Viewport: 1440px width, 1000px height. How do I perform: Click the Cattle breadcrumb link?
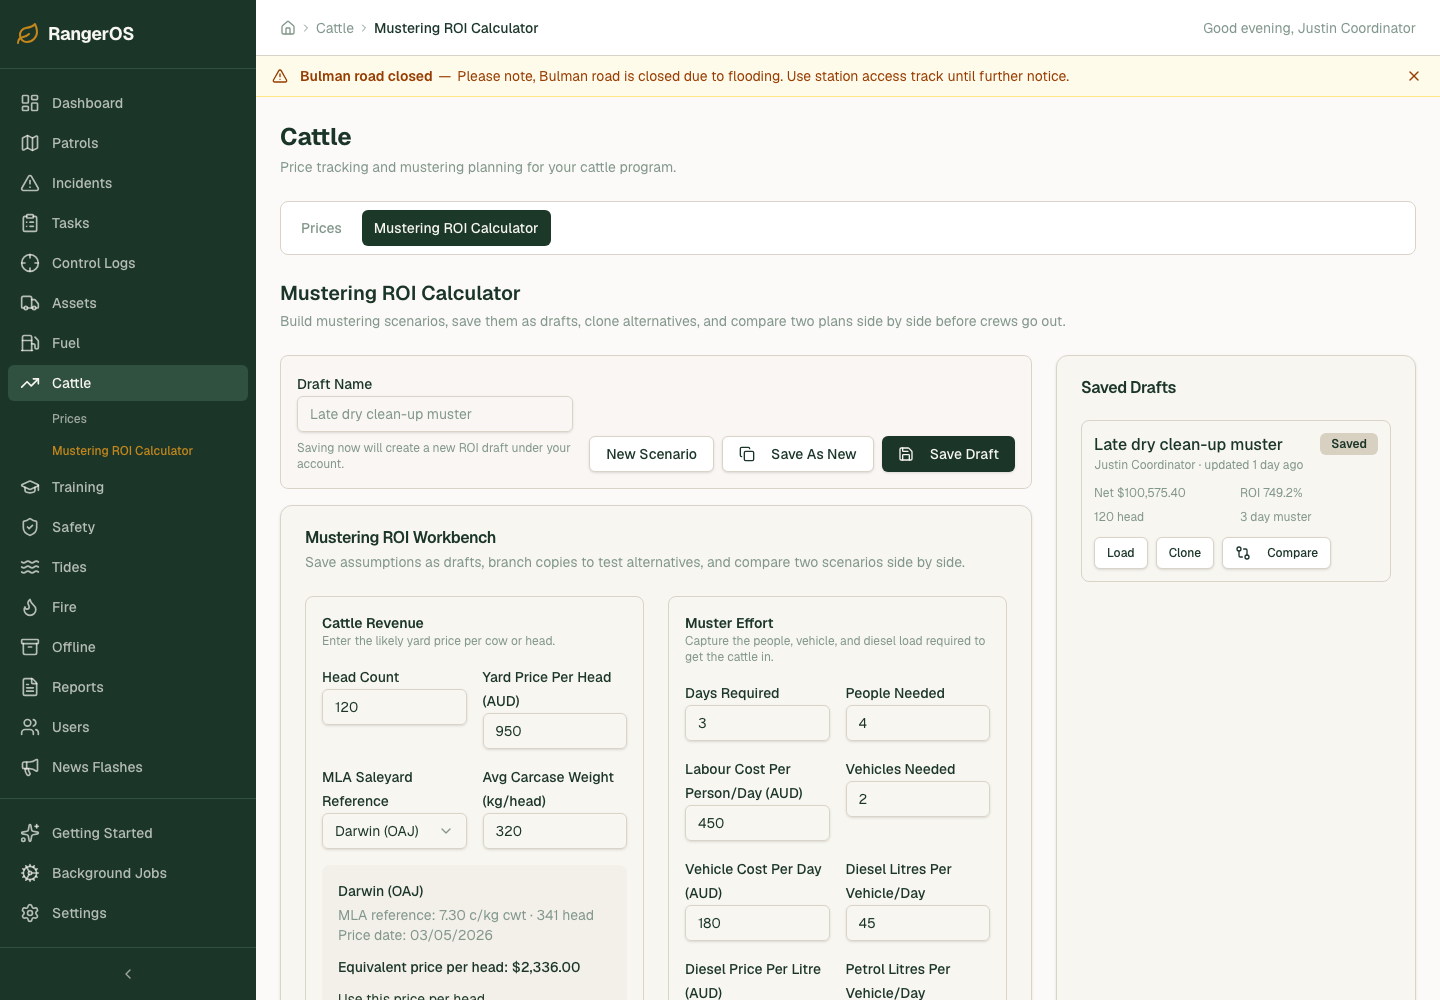(x=335, y=28)
